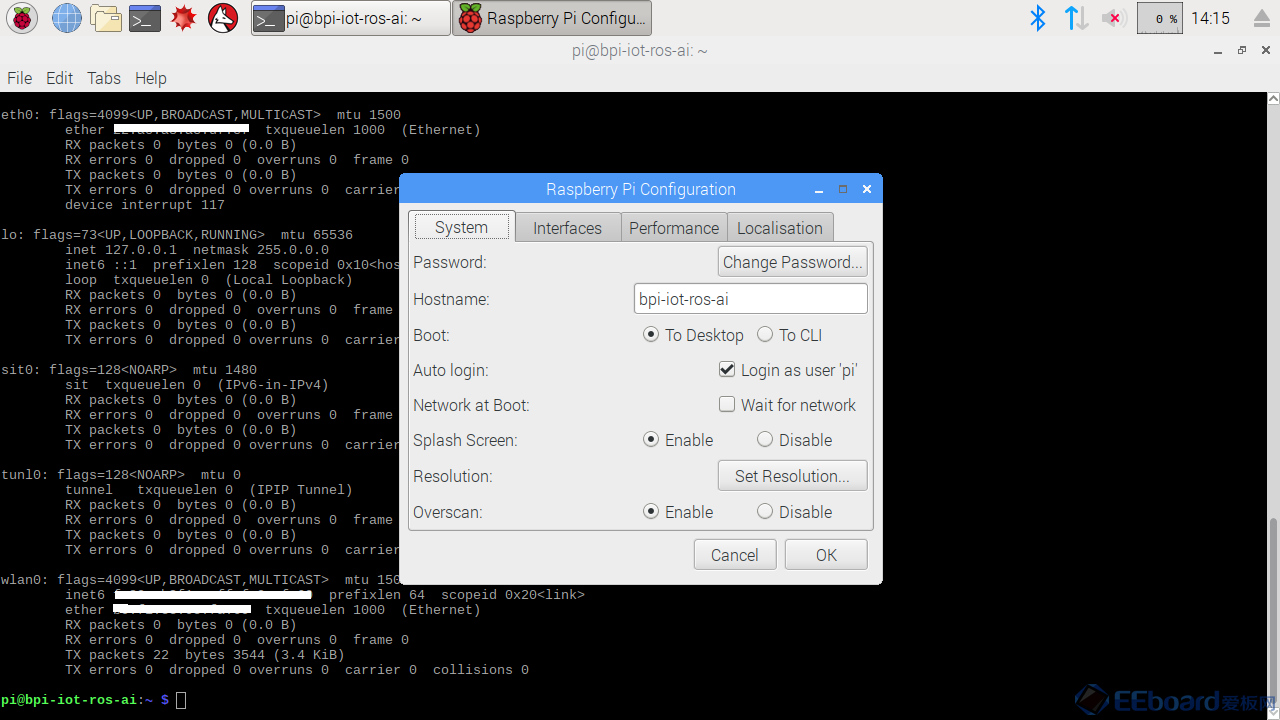Open the Bluetooth tray menu

click(1038, 18)
